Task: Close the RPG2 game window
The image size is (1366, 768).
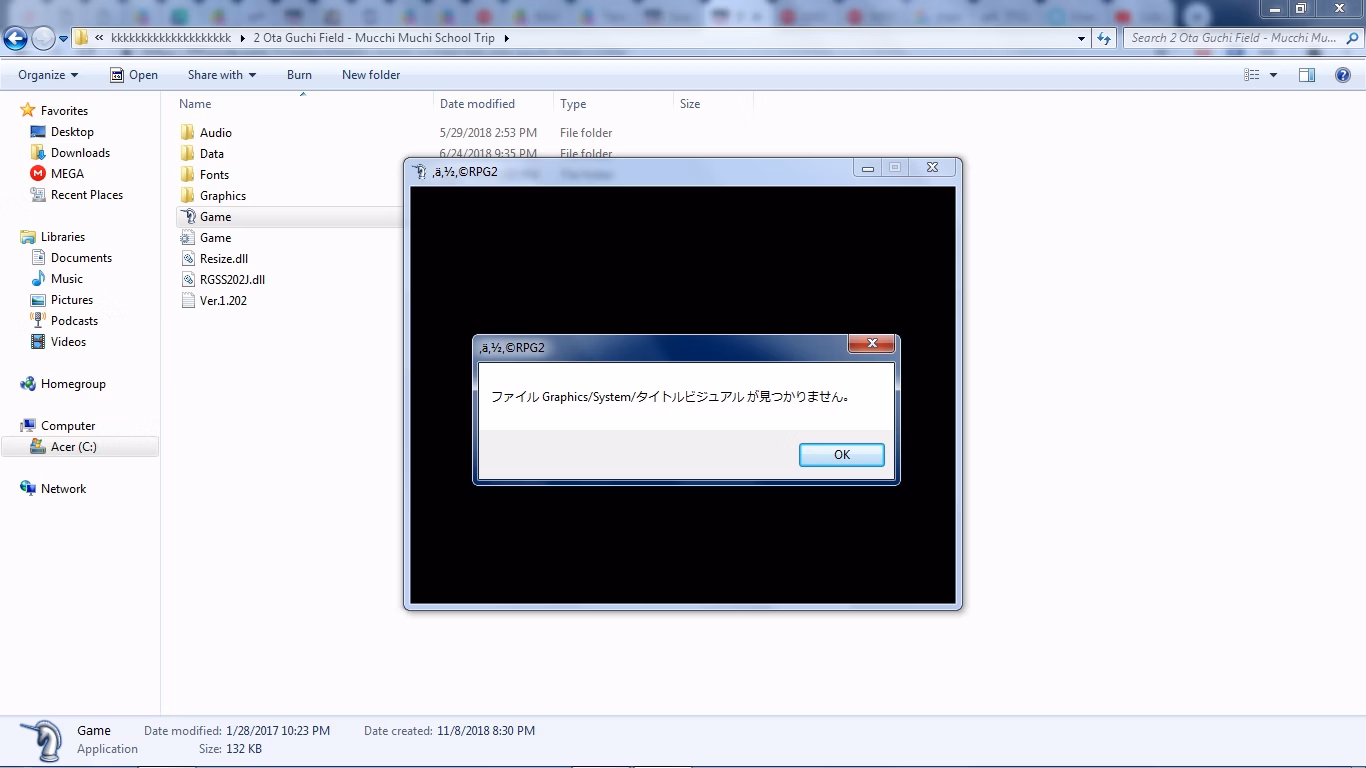Action: point(932,168)
